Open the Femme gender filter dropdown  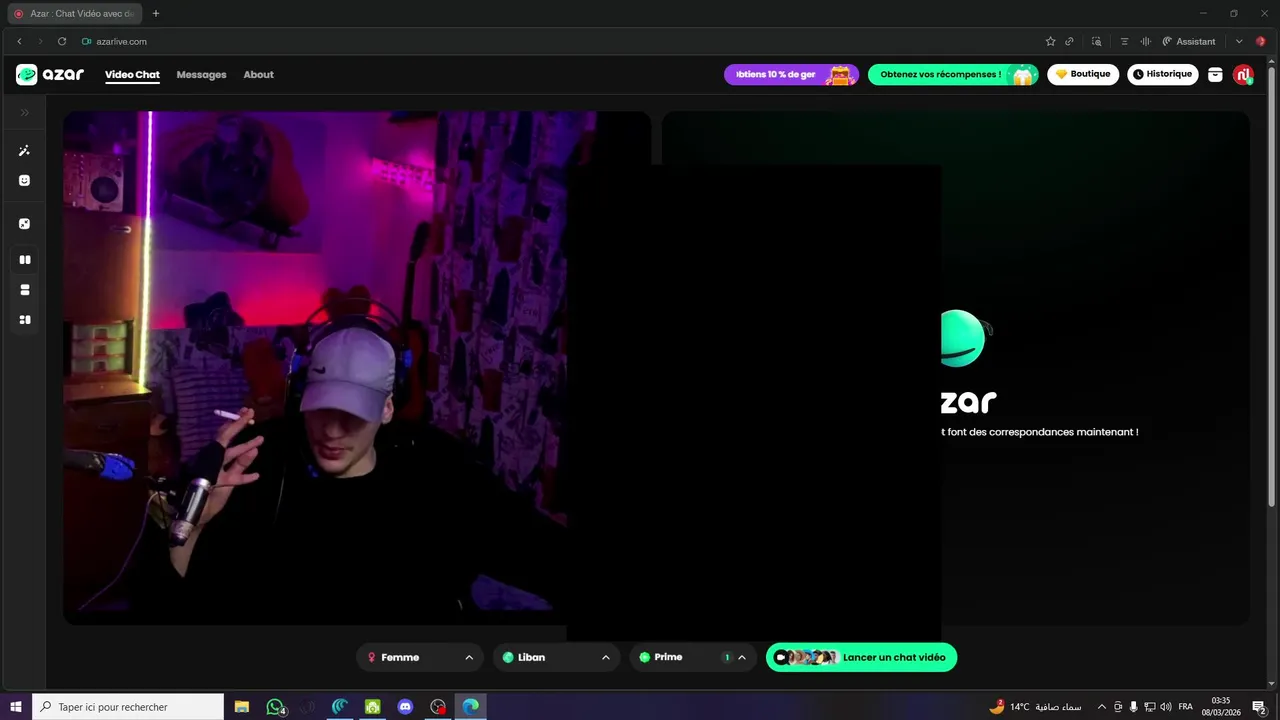tap(420, 657)
